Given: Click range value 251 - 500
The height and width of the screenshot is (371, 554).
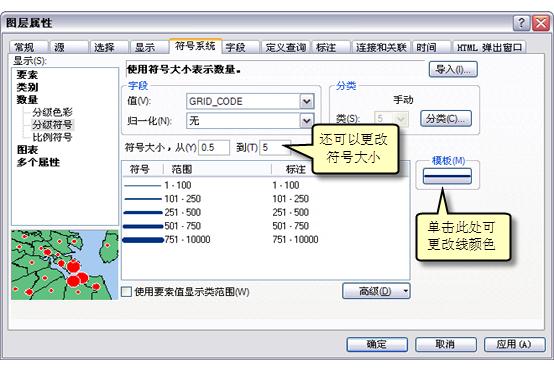Looking at the screenshot, I should [182, 212].
